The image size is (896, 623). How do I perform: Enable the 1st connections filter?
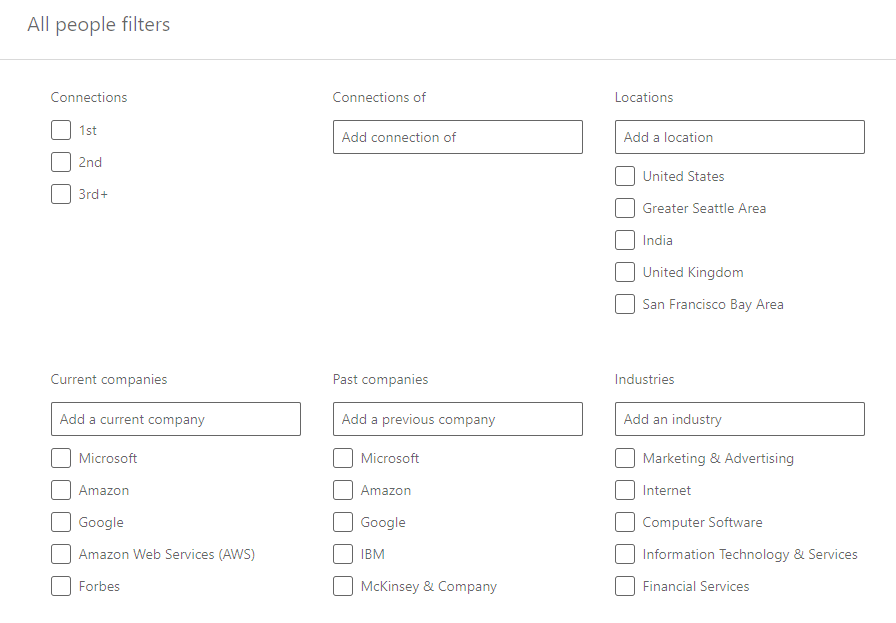[x=60, y=130]
